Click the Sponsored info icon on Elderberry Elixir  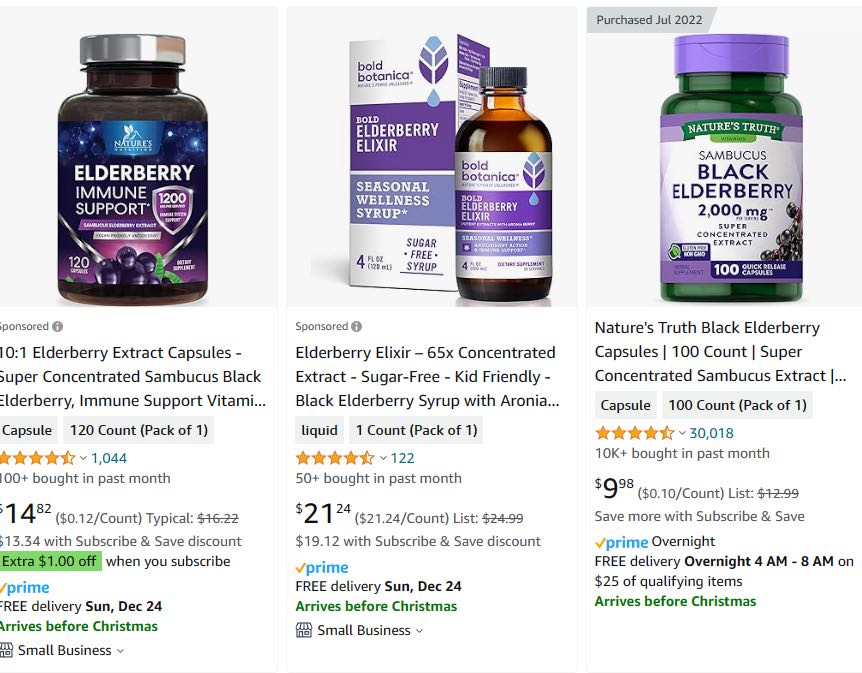356,327
